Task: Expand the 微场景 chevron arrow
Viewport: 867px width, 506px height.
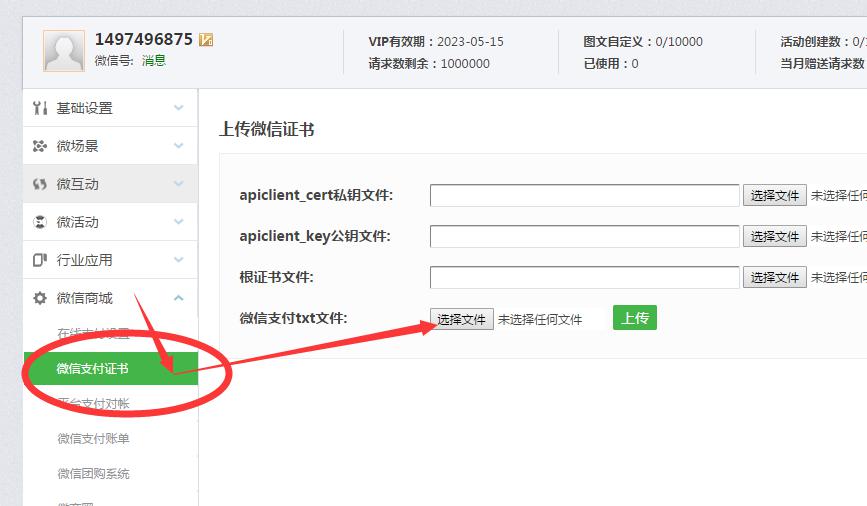Action: 179,146
